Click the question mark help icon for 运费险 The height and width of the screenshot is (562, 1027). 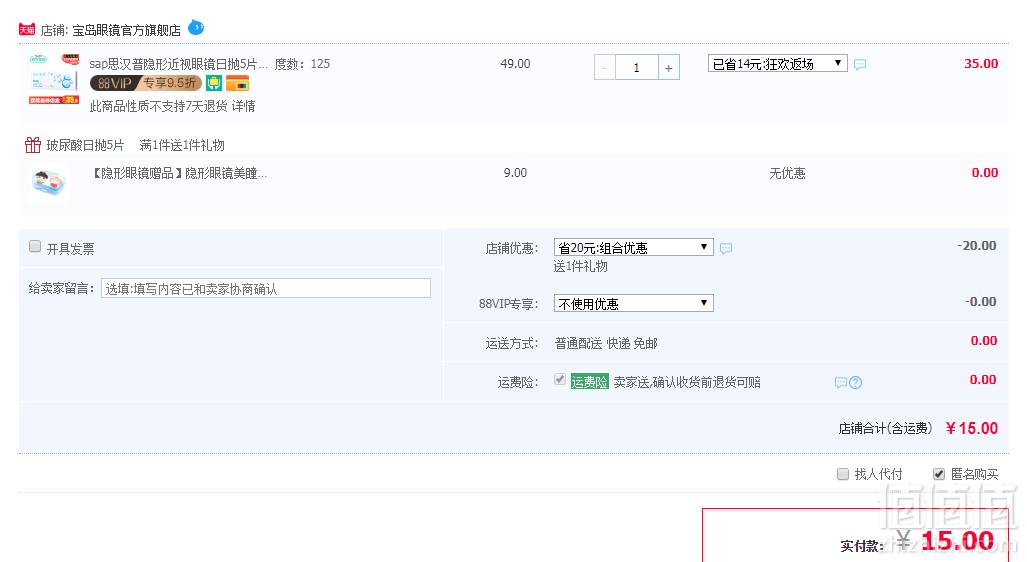855,383
